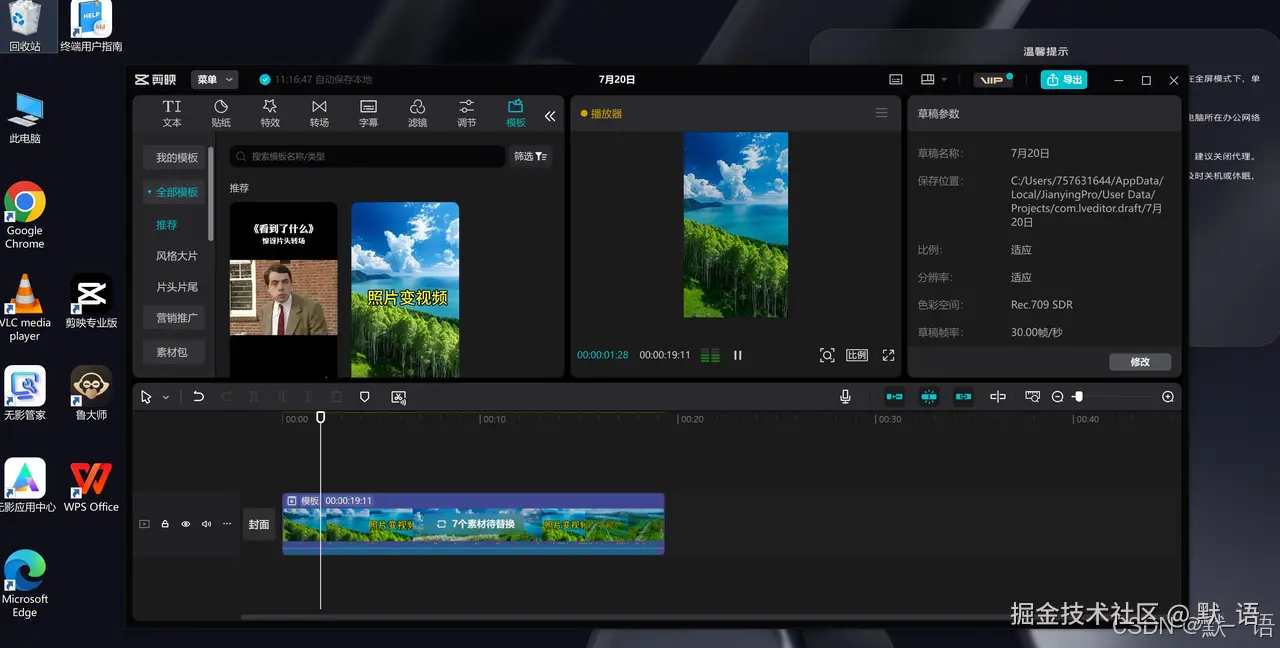
Task: Select the 风格大片 sidebar item
Action: pyautogui.click(x=177, y=256)
